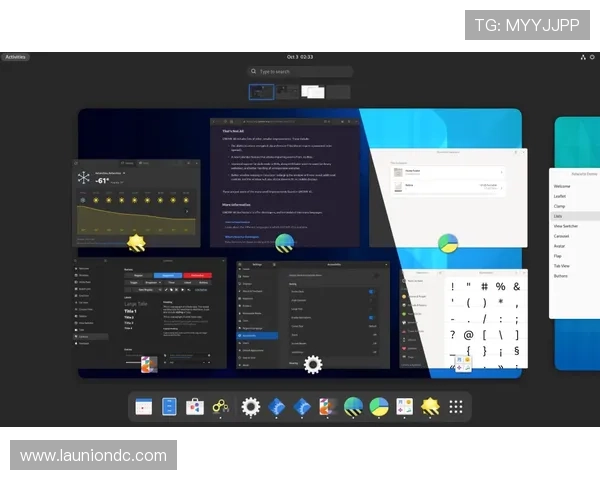Click the Activities button
The height and width of the screenshot is (480, 600).
pos(15,57)
